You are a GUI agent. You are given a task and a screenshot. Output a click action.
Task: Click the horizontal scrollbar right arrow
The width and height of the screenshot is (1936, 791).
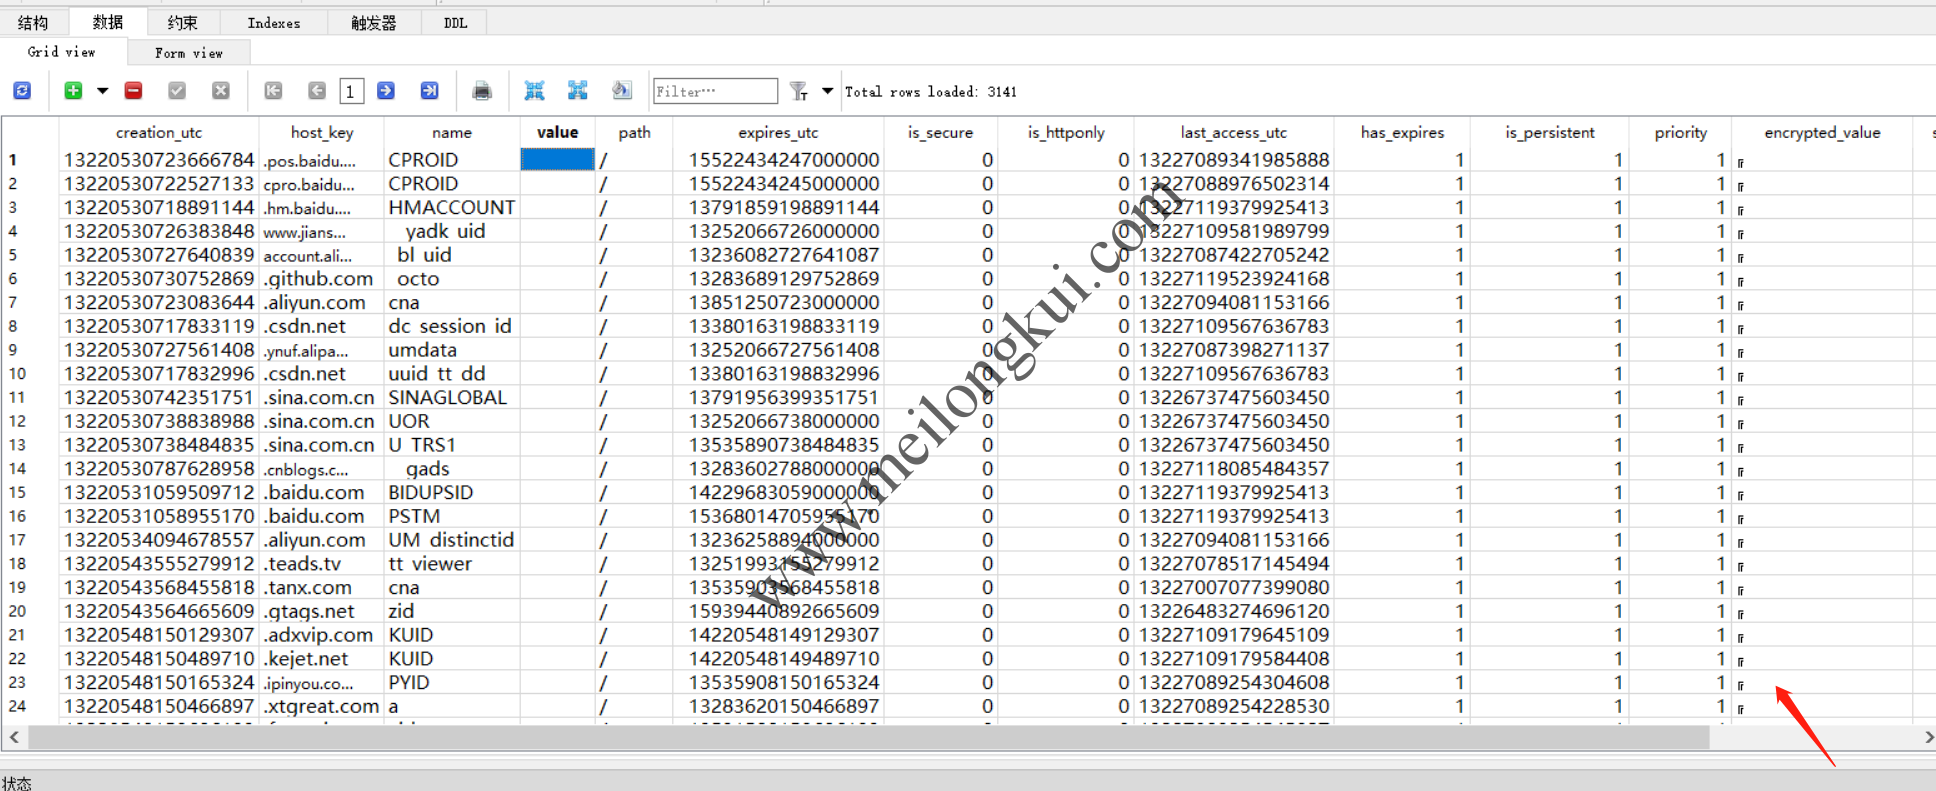(1928, 737)
